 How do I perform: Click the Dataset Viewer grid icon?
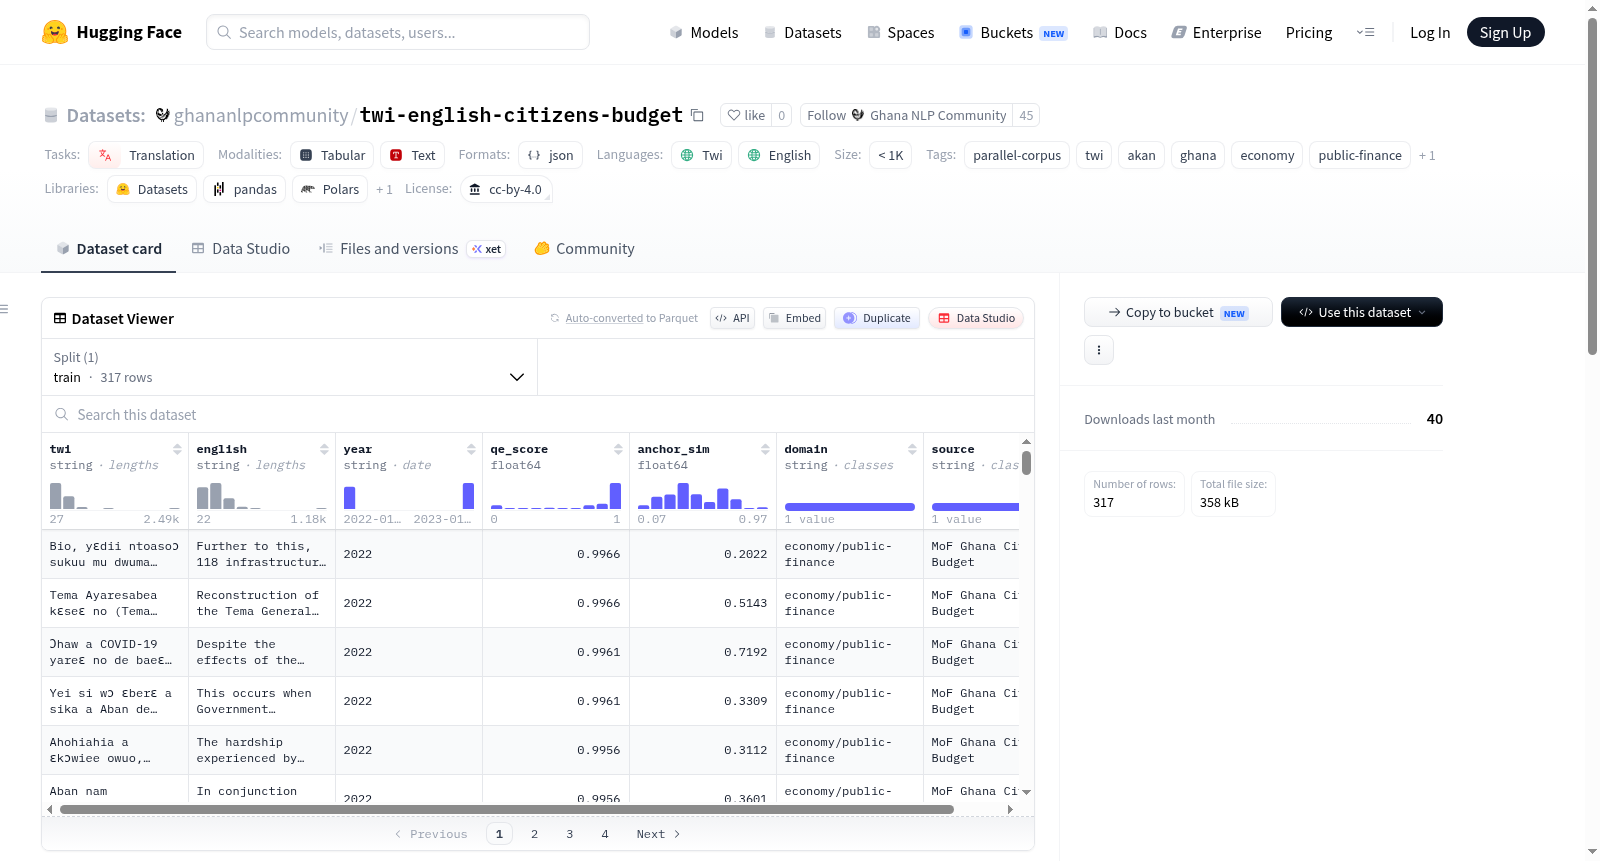(x=60, y=318)
